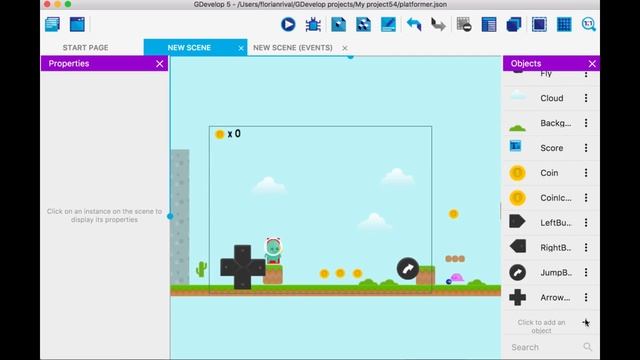Open the LeftBu... object options menu
Image resolution: width=640 pixels, height=360 pixels.
pos(586,222)
